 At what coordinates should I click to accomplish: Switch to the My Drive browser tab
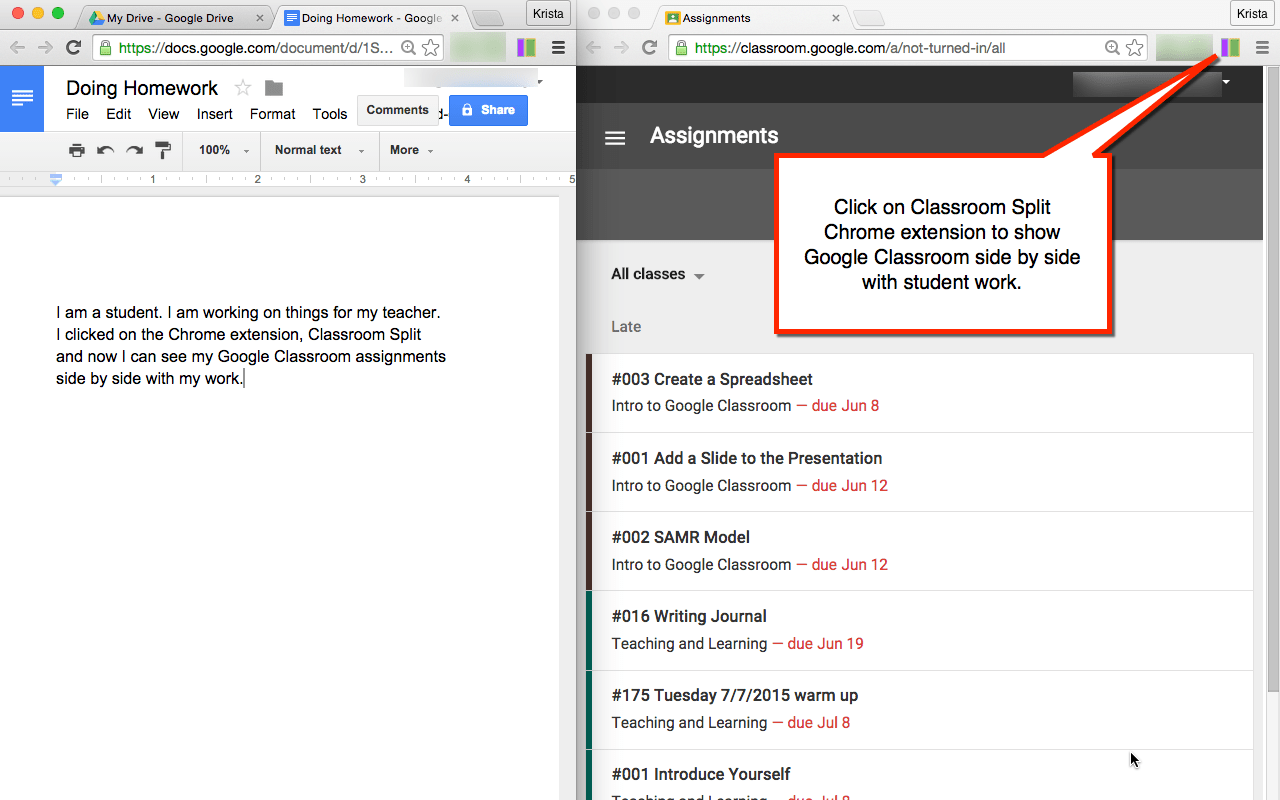(170, 17)
